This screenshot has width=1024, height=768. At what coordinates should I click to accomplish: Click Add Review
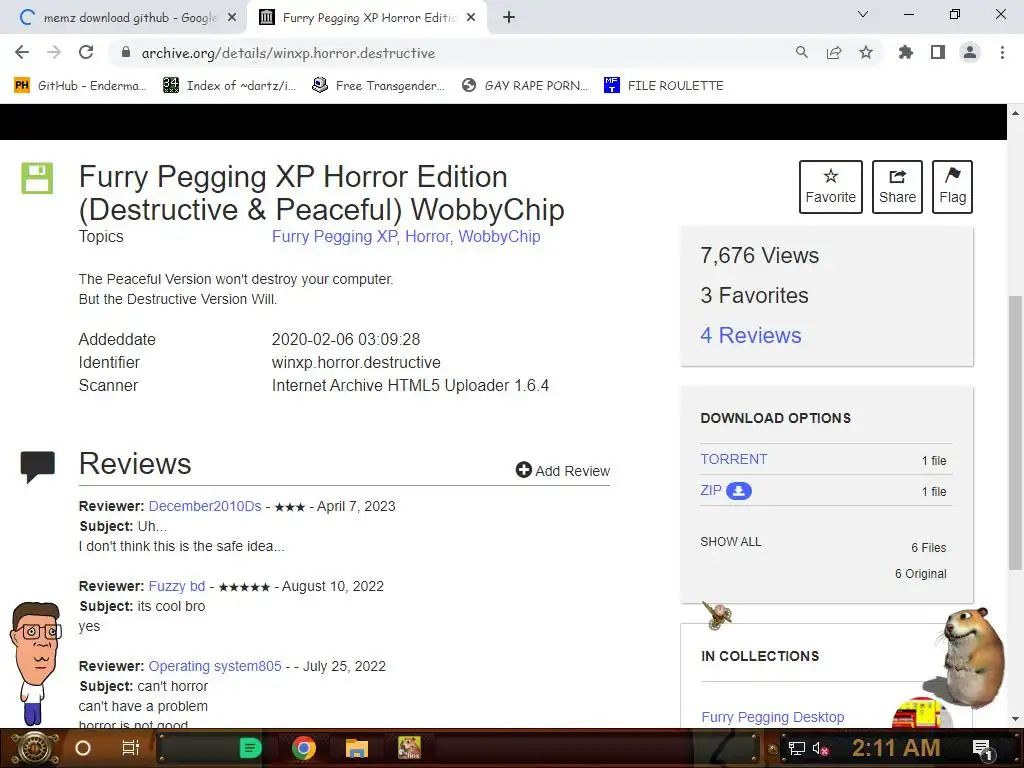point(562,471)
